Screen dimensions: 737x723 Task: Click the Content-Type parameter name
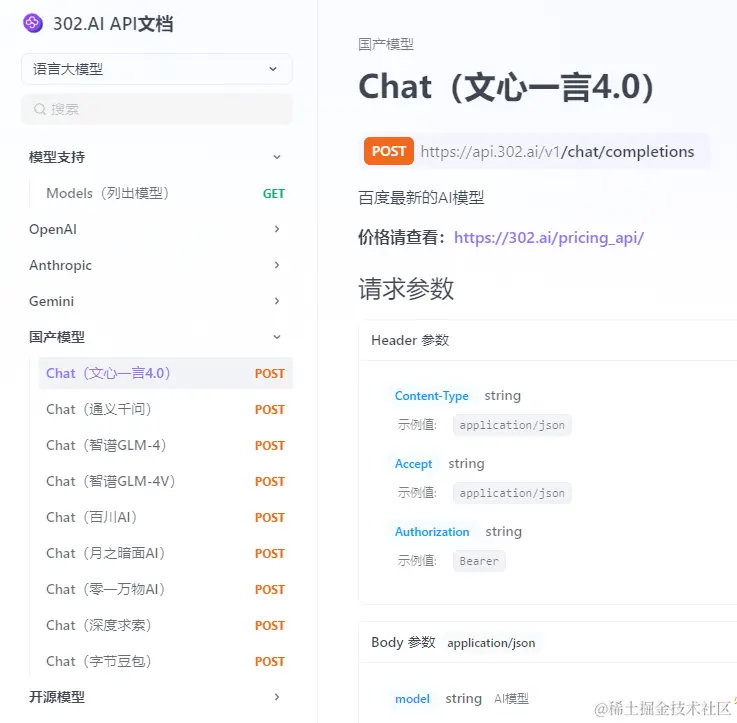pyautogui.click(x=431, y=396)
